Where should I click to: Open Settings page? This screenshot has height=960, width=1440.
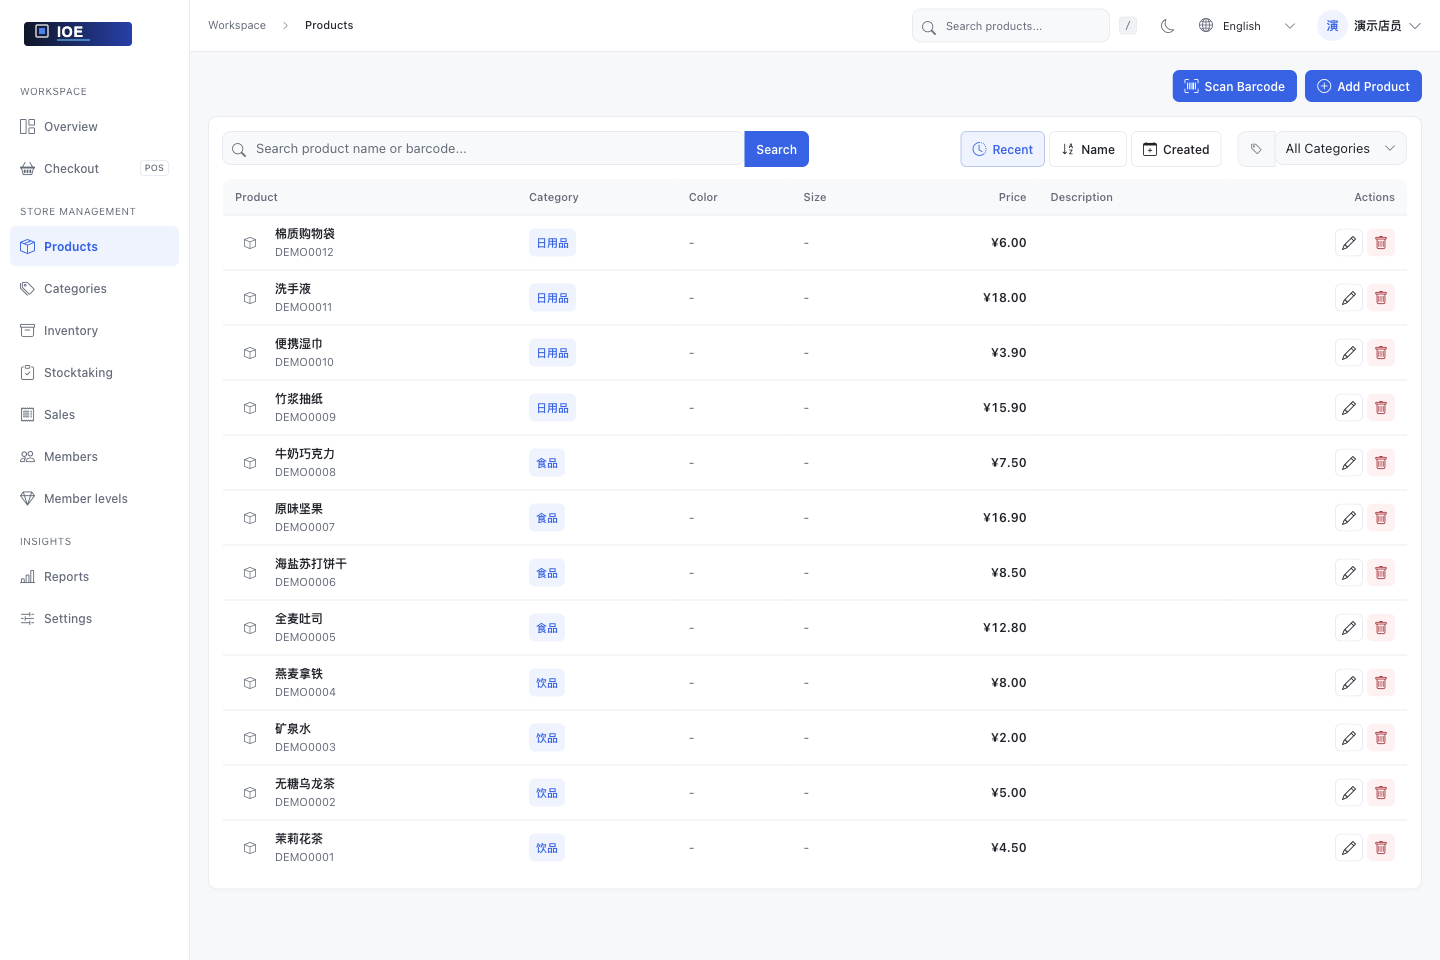(x=94, y=619)
